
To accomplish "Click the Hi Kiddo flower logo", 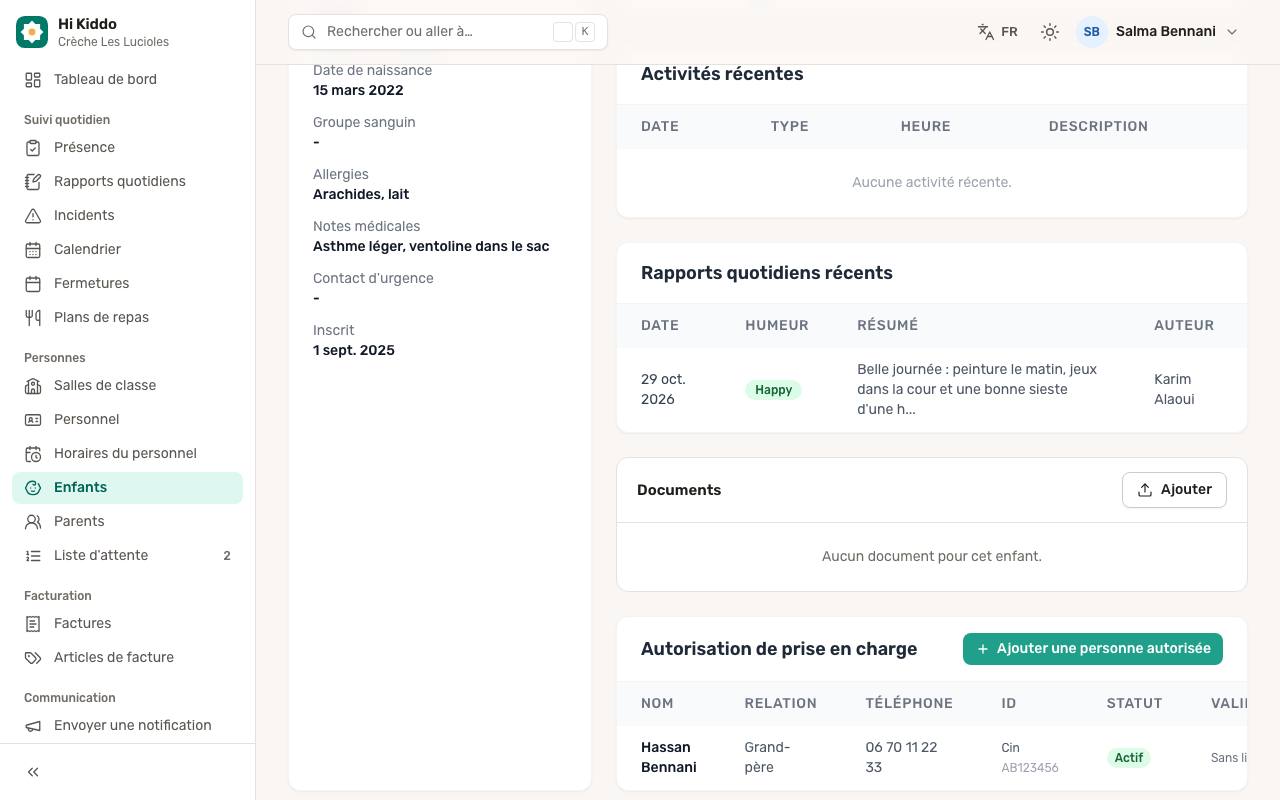I will (x=32, y=32).
